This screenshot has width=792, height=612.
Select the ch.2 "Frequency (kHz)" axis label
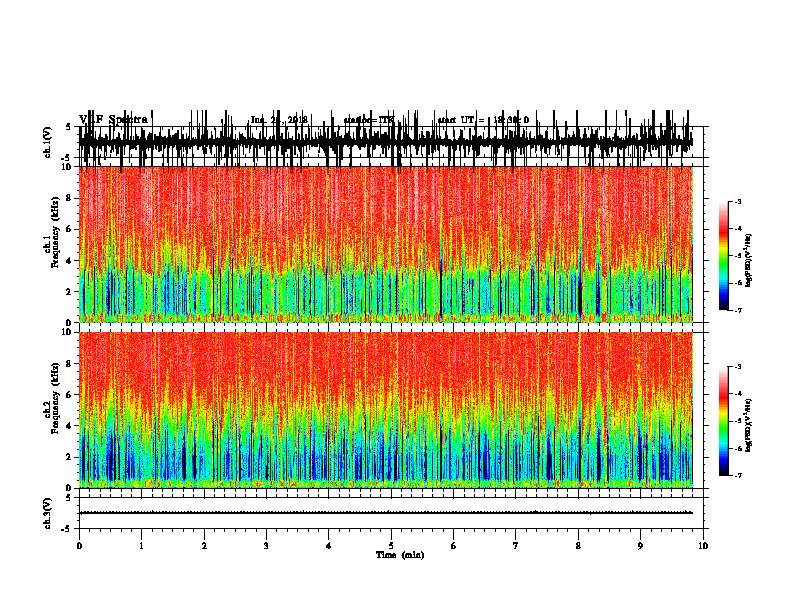pyautogui.click(x=55, y=398)
